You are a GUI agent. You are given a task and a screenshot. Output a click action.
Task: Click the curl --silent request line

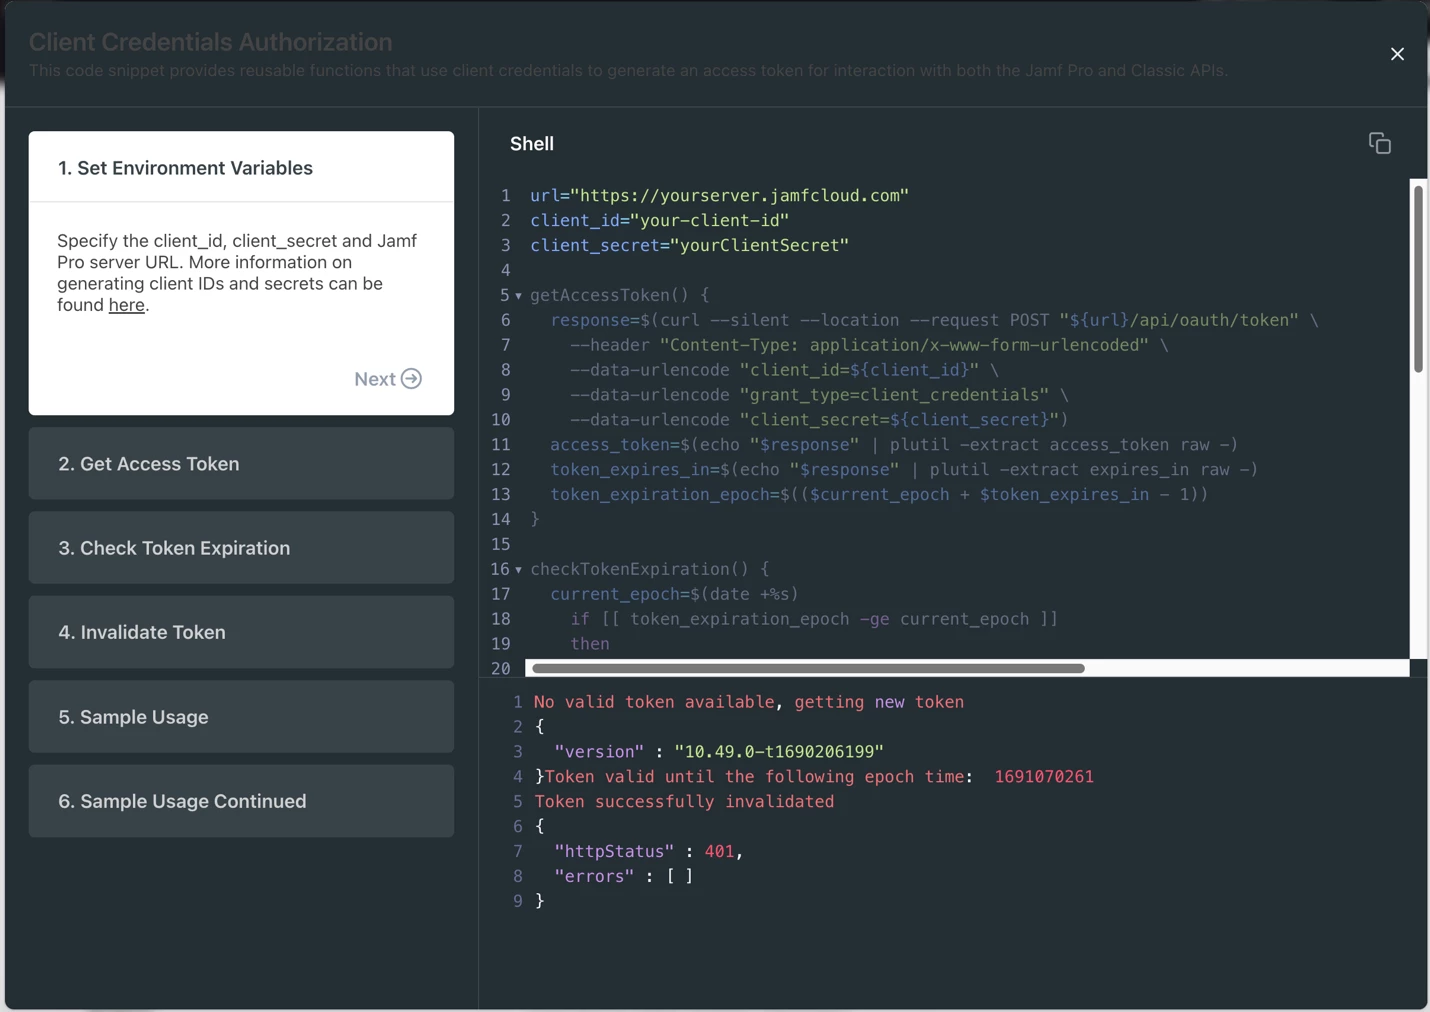click(x=934, y=320)
